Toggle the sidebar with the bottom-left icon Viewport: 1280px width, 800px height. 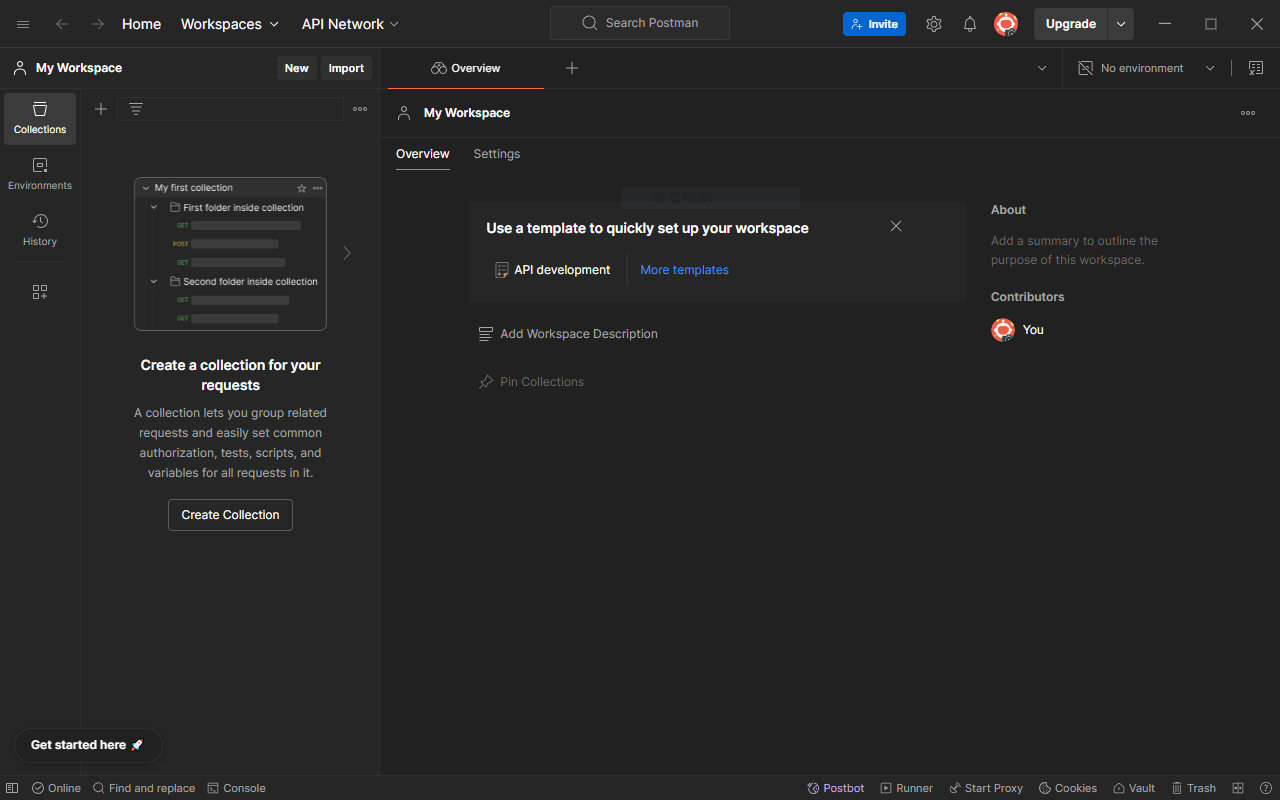point(12,788)
